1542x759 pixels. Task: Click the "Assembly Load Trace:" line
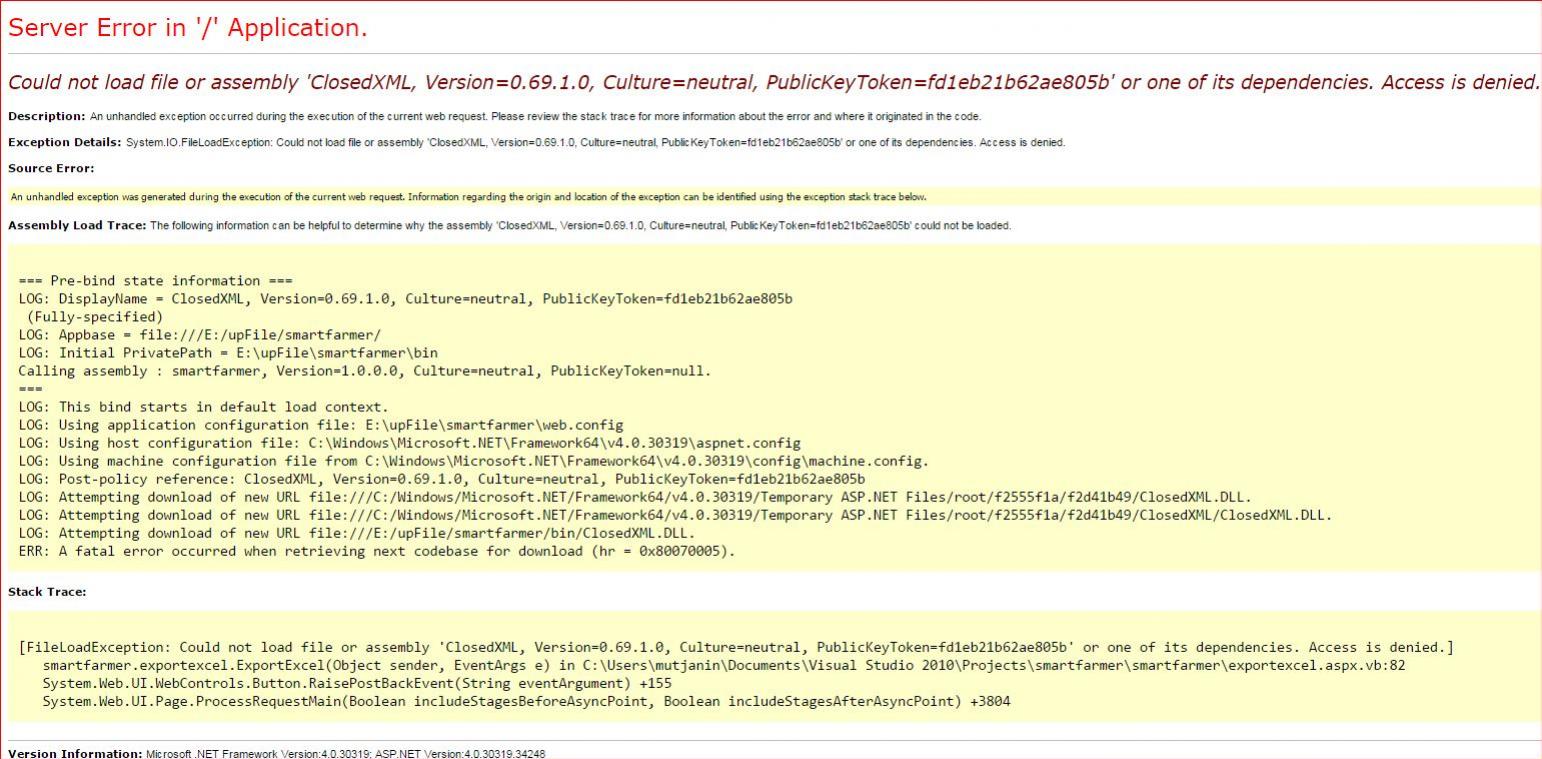pos(509,225)
